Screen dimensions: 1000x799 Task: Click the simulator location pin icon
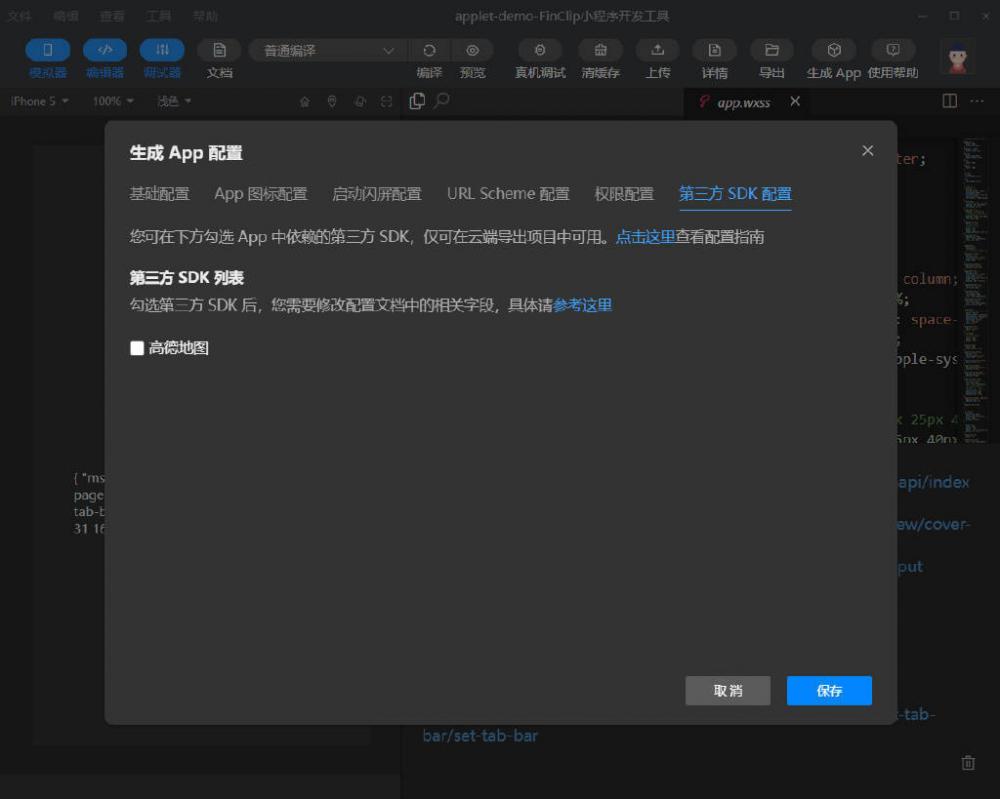332,102
